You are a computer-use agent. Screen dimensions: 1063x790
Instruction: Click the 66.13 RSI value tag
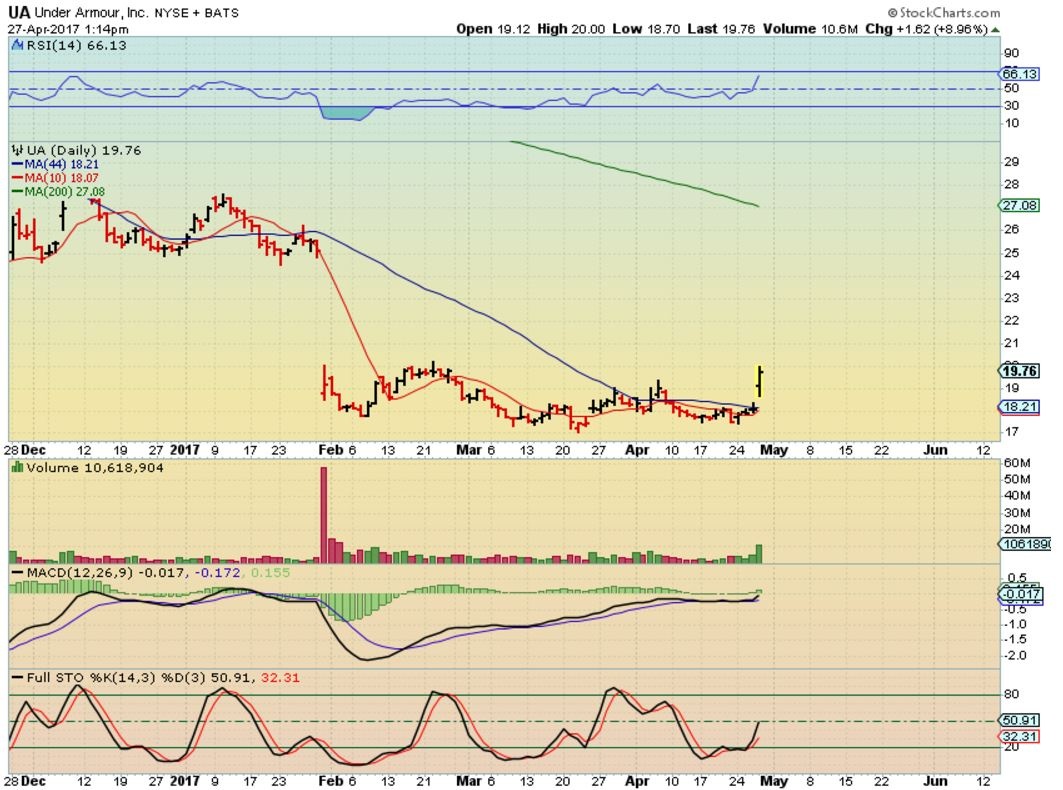tap(1020, 73)
